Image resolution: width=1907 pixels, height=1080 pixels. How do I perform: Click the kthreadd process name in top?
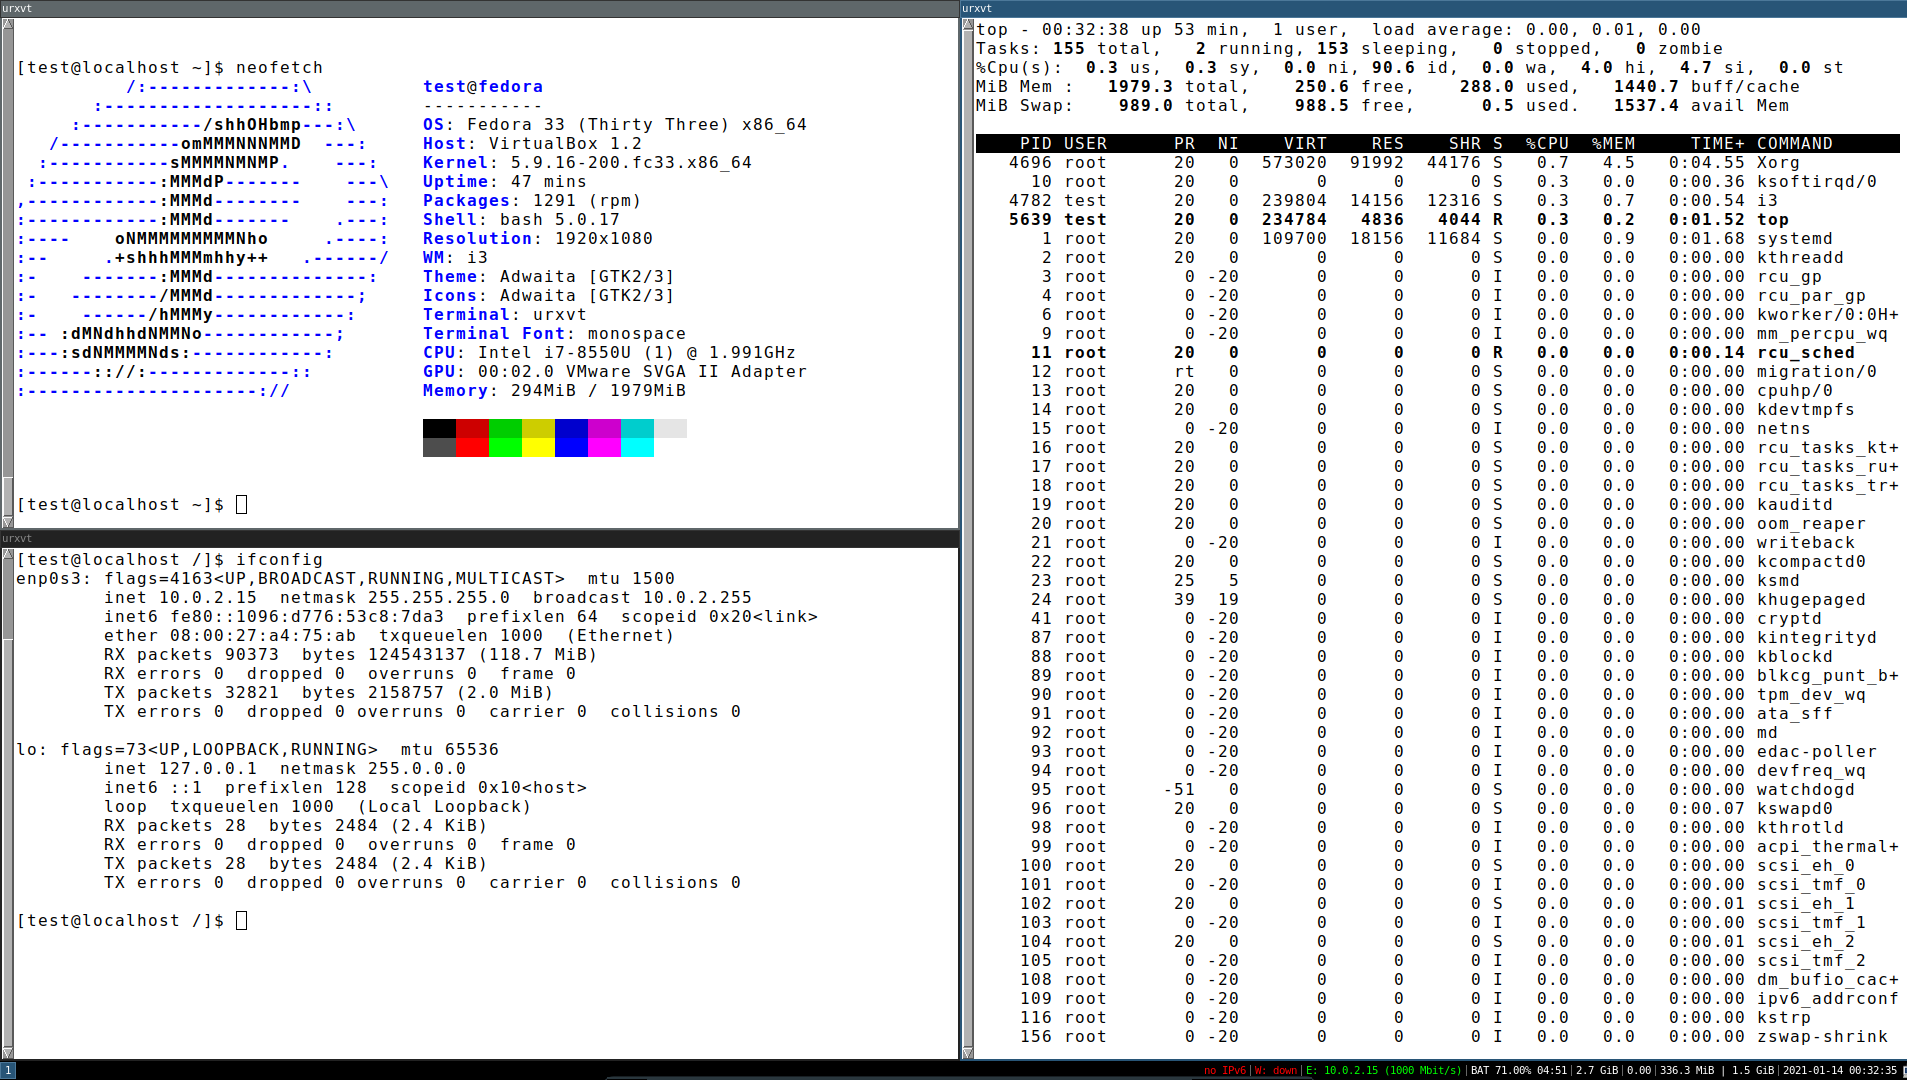[x=1801, y=258]
